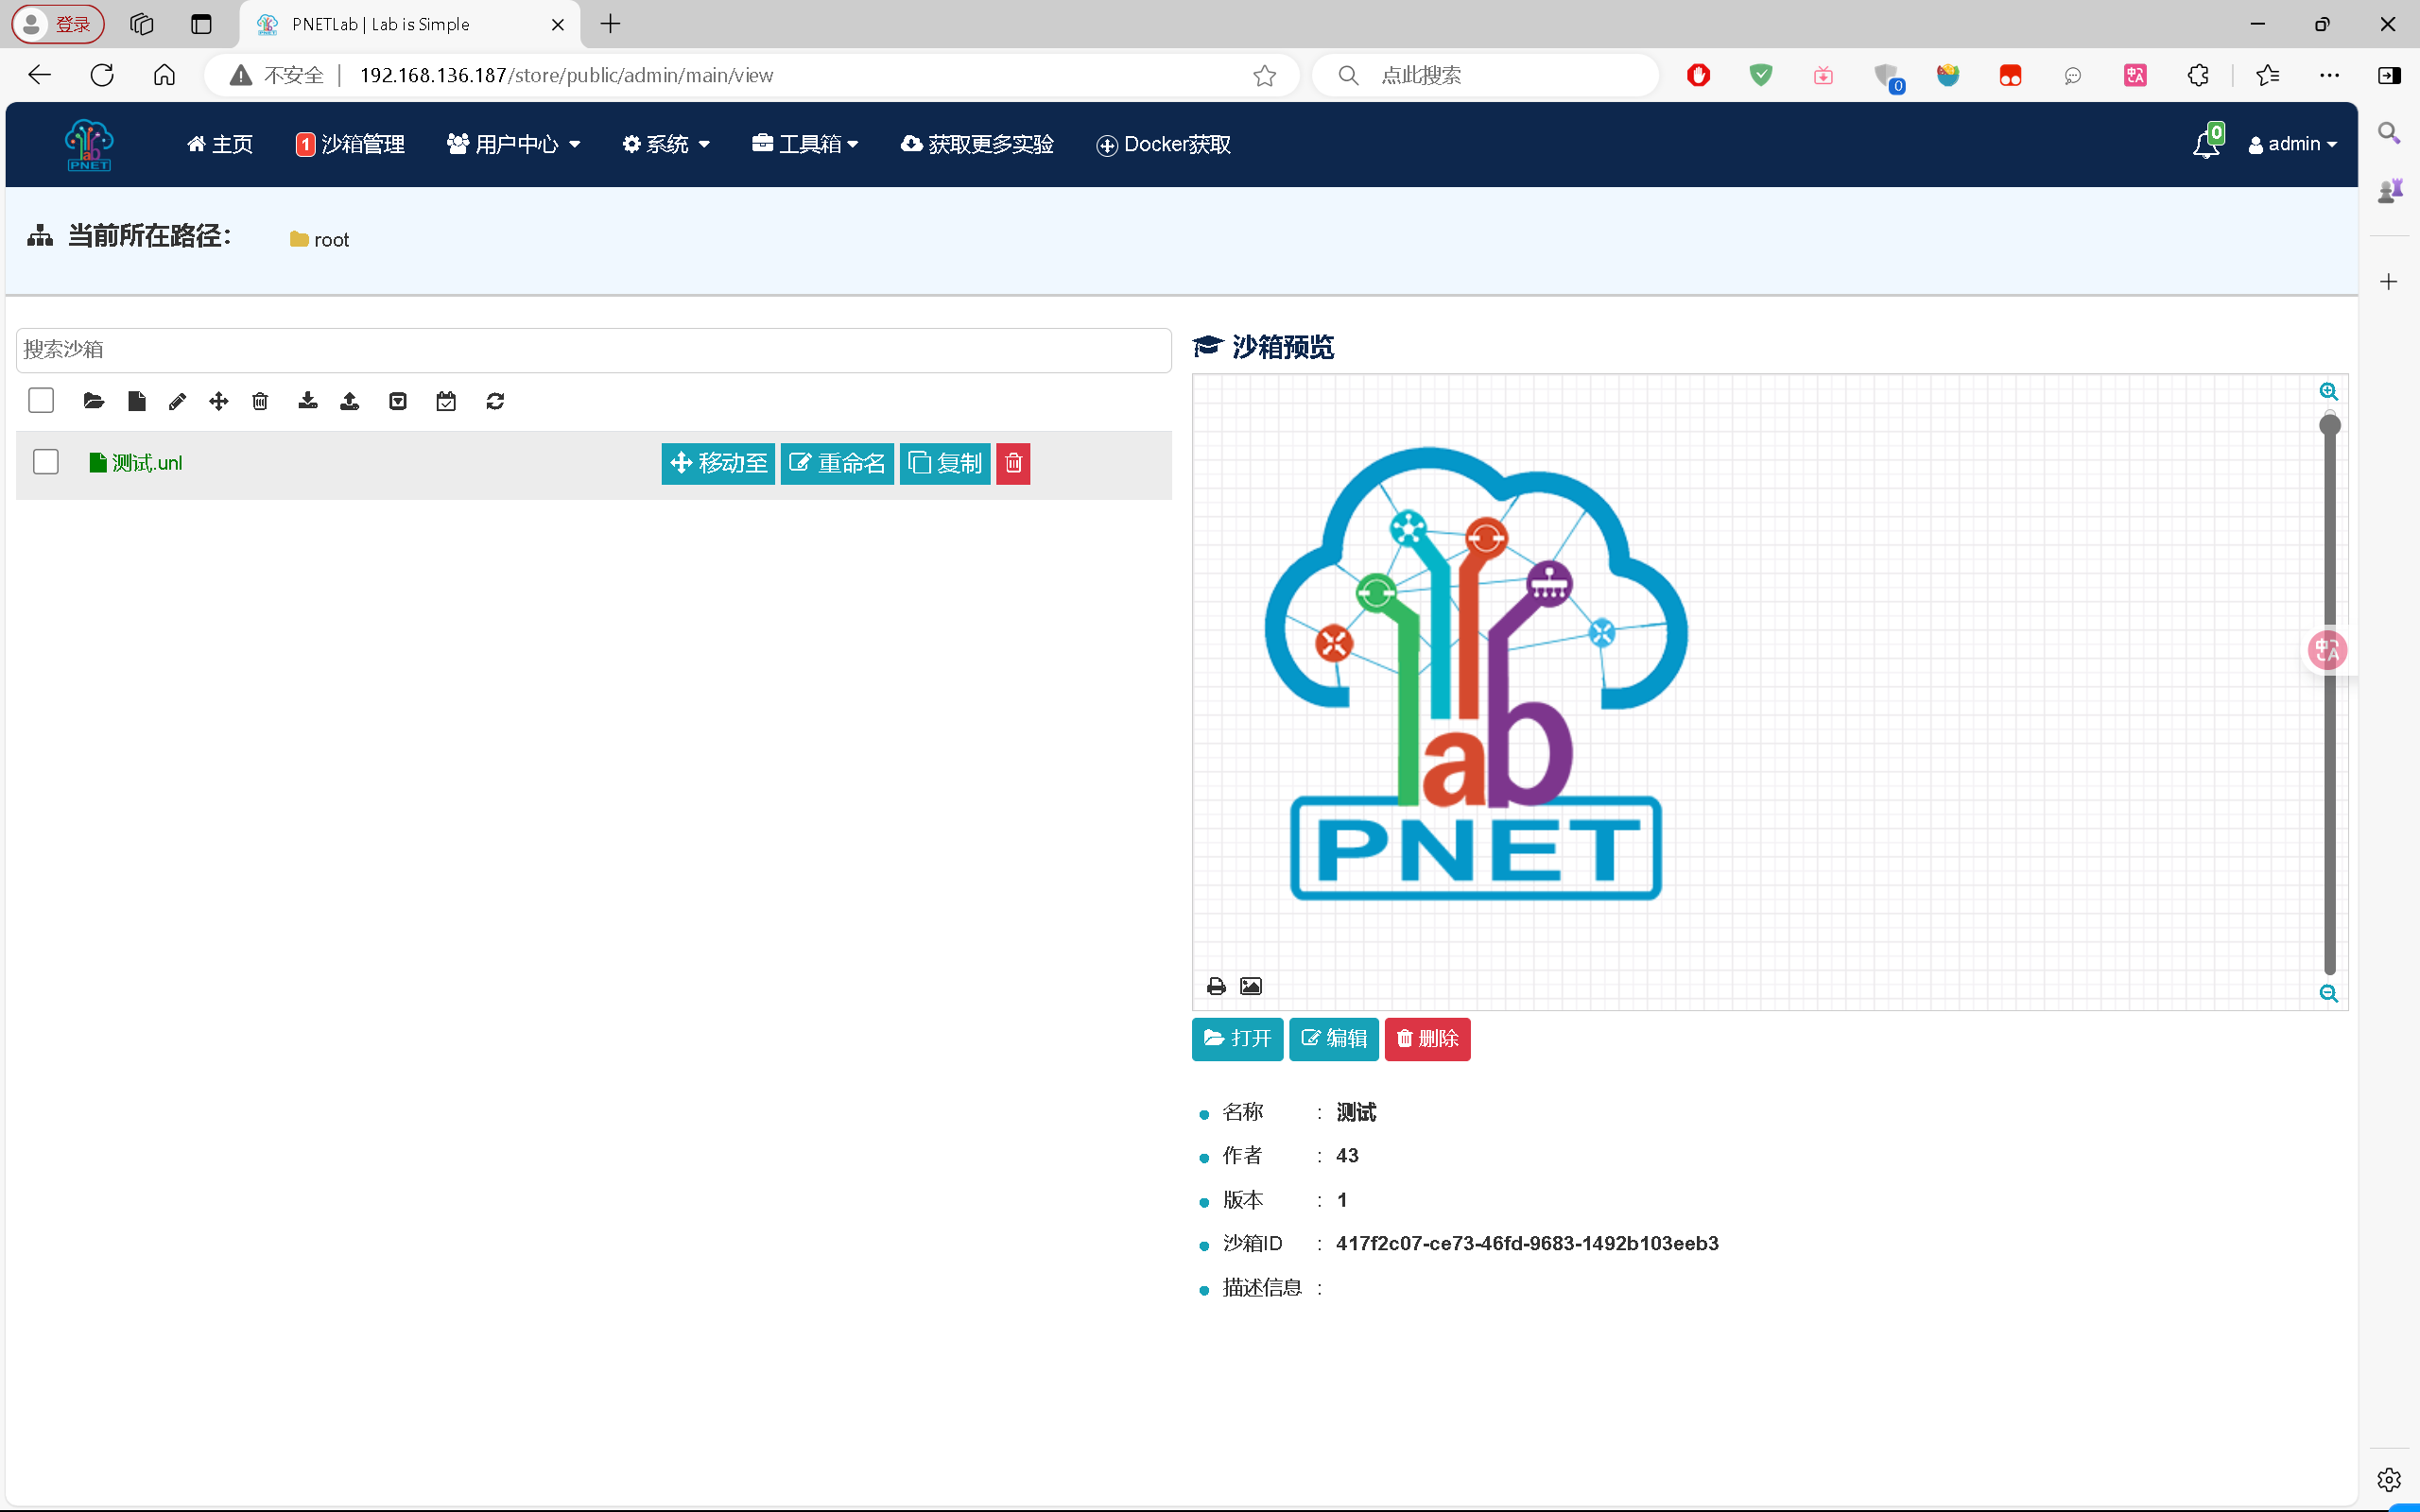Image resolution: width=2420 pixels, height=1512 pixels.
Task: Click the pencil edit icon in toolbar
Action: [x=177, y=401]
